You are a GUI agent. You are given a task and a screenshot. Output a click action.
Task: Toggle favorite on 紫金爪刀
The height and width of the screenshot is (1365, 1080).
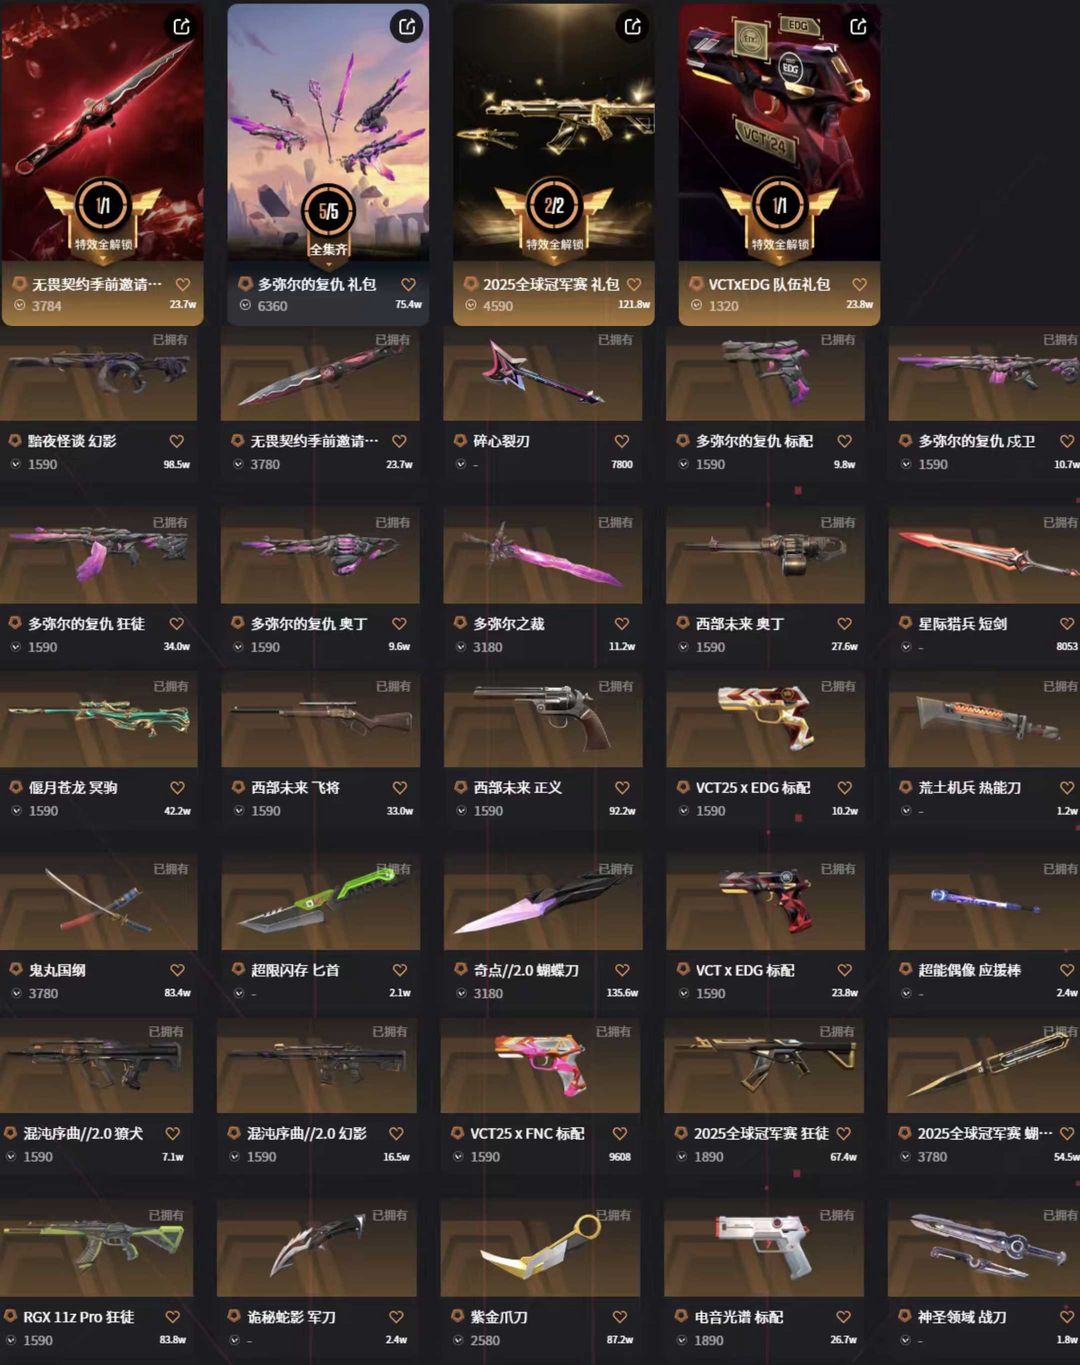point(619,1317)
